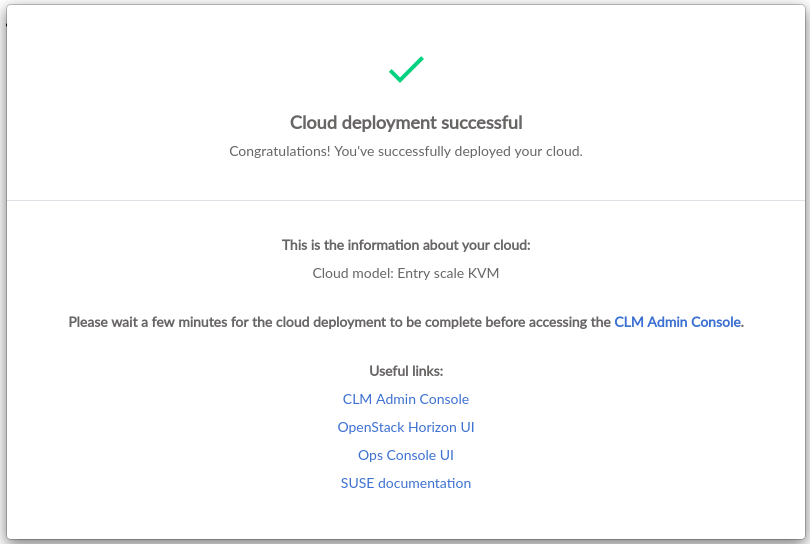Visit the SUSE documentation link
The image size is (810, 544).
click(x=405, y=483)
